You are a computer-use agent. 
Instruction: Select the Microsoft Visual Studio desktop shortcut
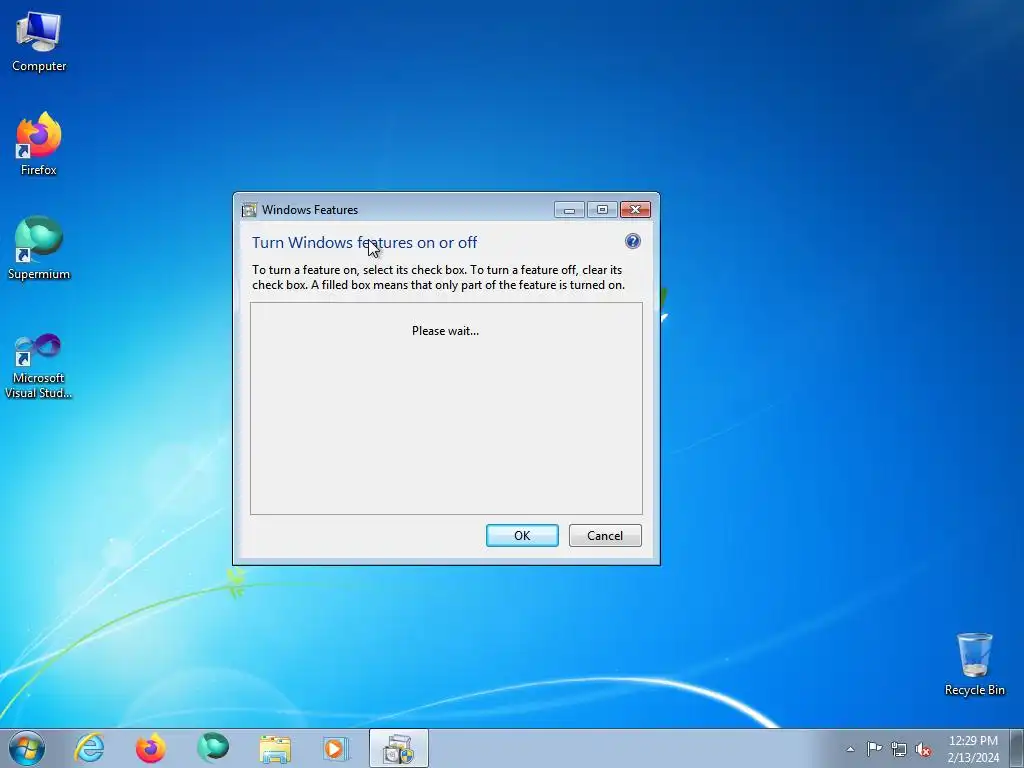tap(39, 366)
